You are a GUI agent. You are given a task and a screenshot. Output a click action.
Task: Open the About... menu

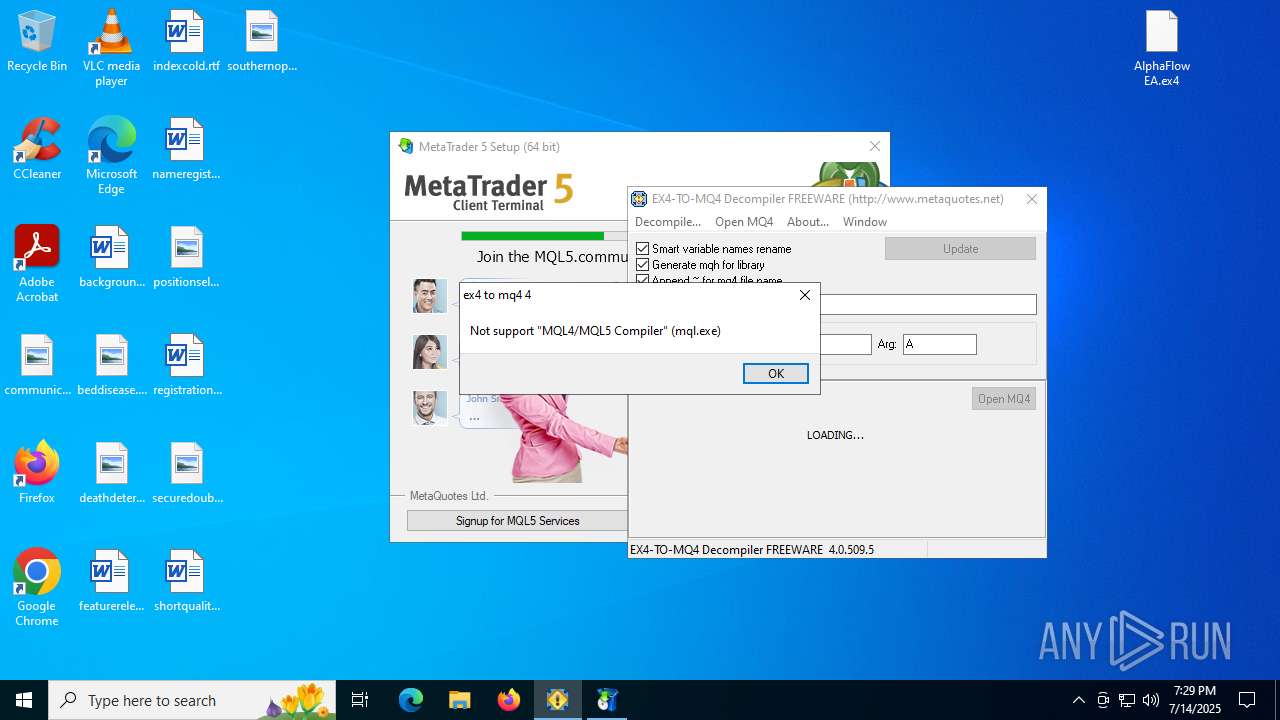[808, 222]
